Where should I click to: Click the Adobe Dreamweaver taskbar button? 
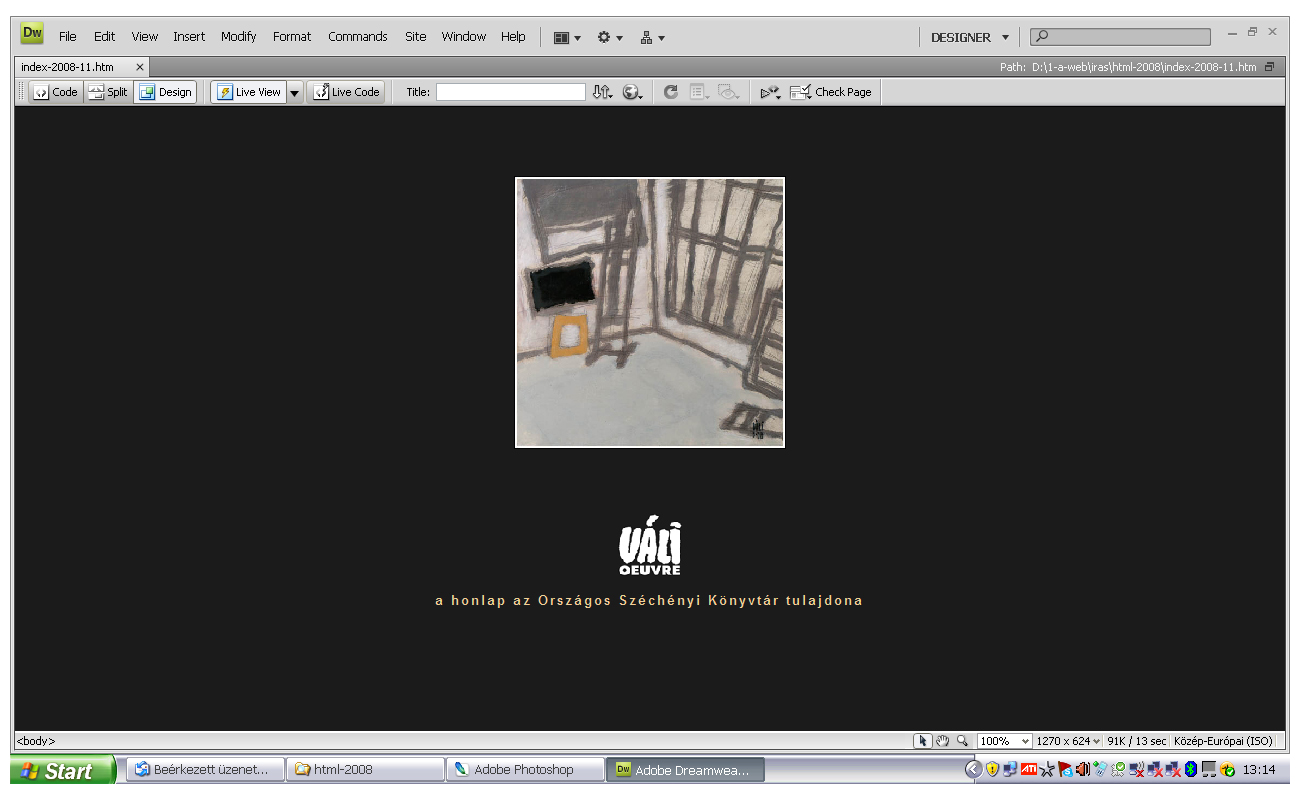point(687,770)
